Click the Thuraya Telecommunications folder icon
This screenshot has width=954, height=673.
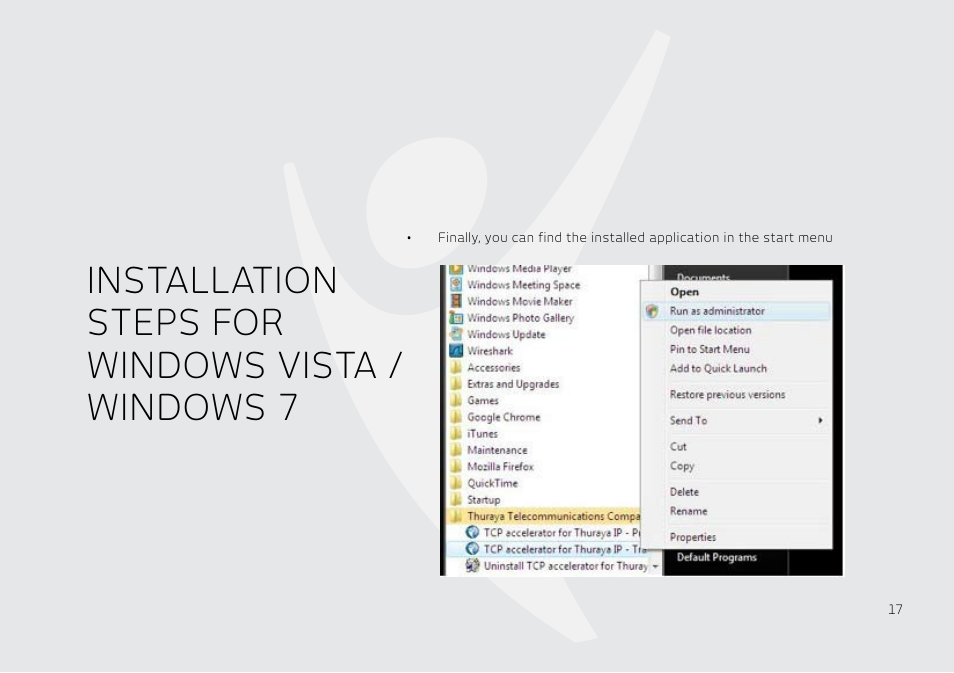[456, 516]
